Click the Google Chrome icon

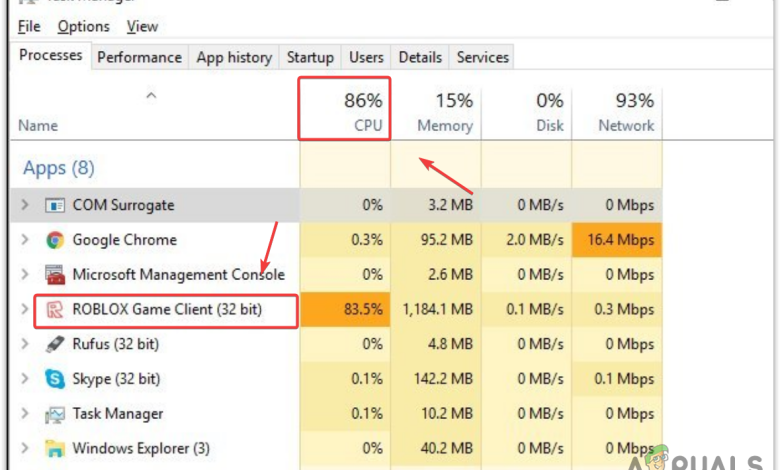tap(55, 240)
